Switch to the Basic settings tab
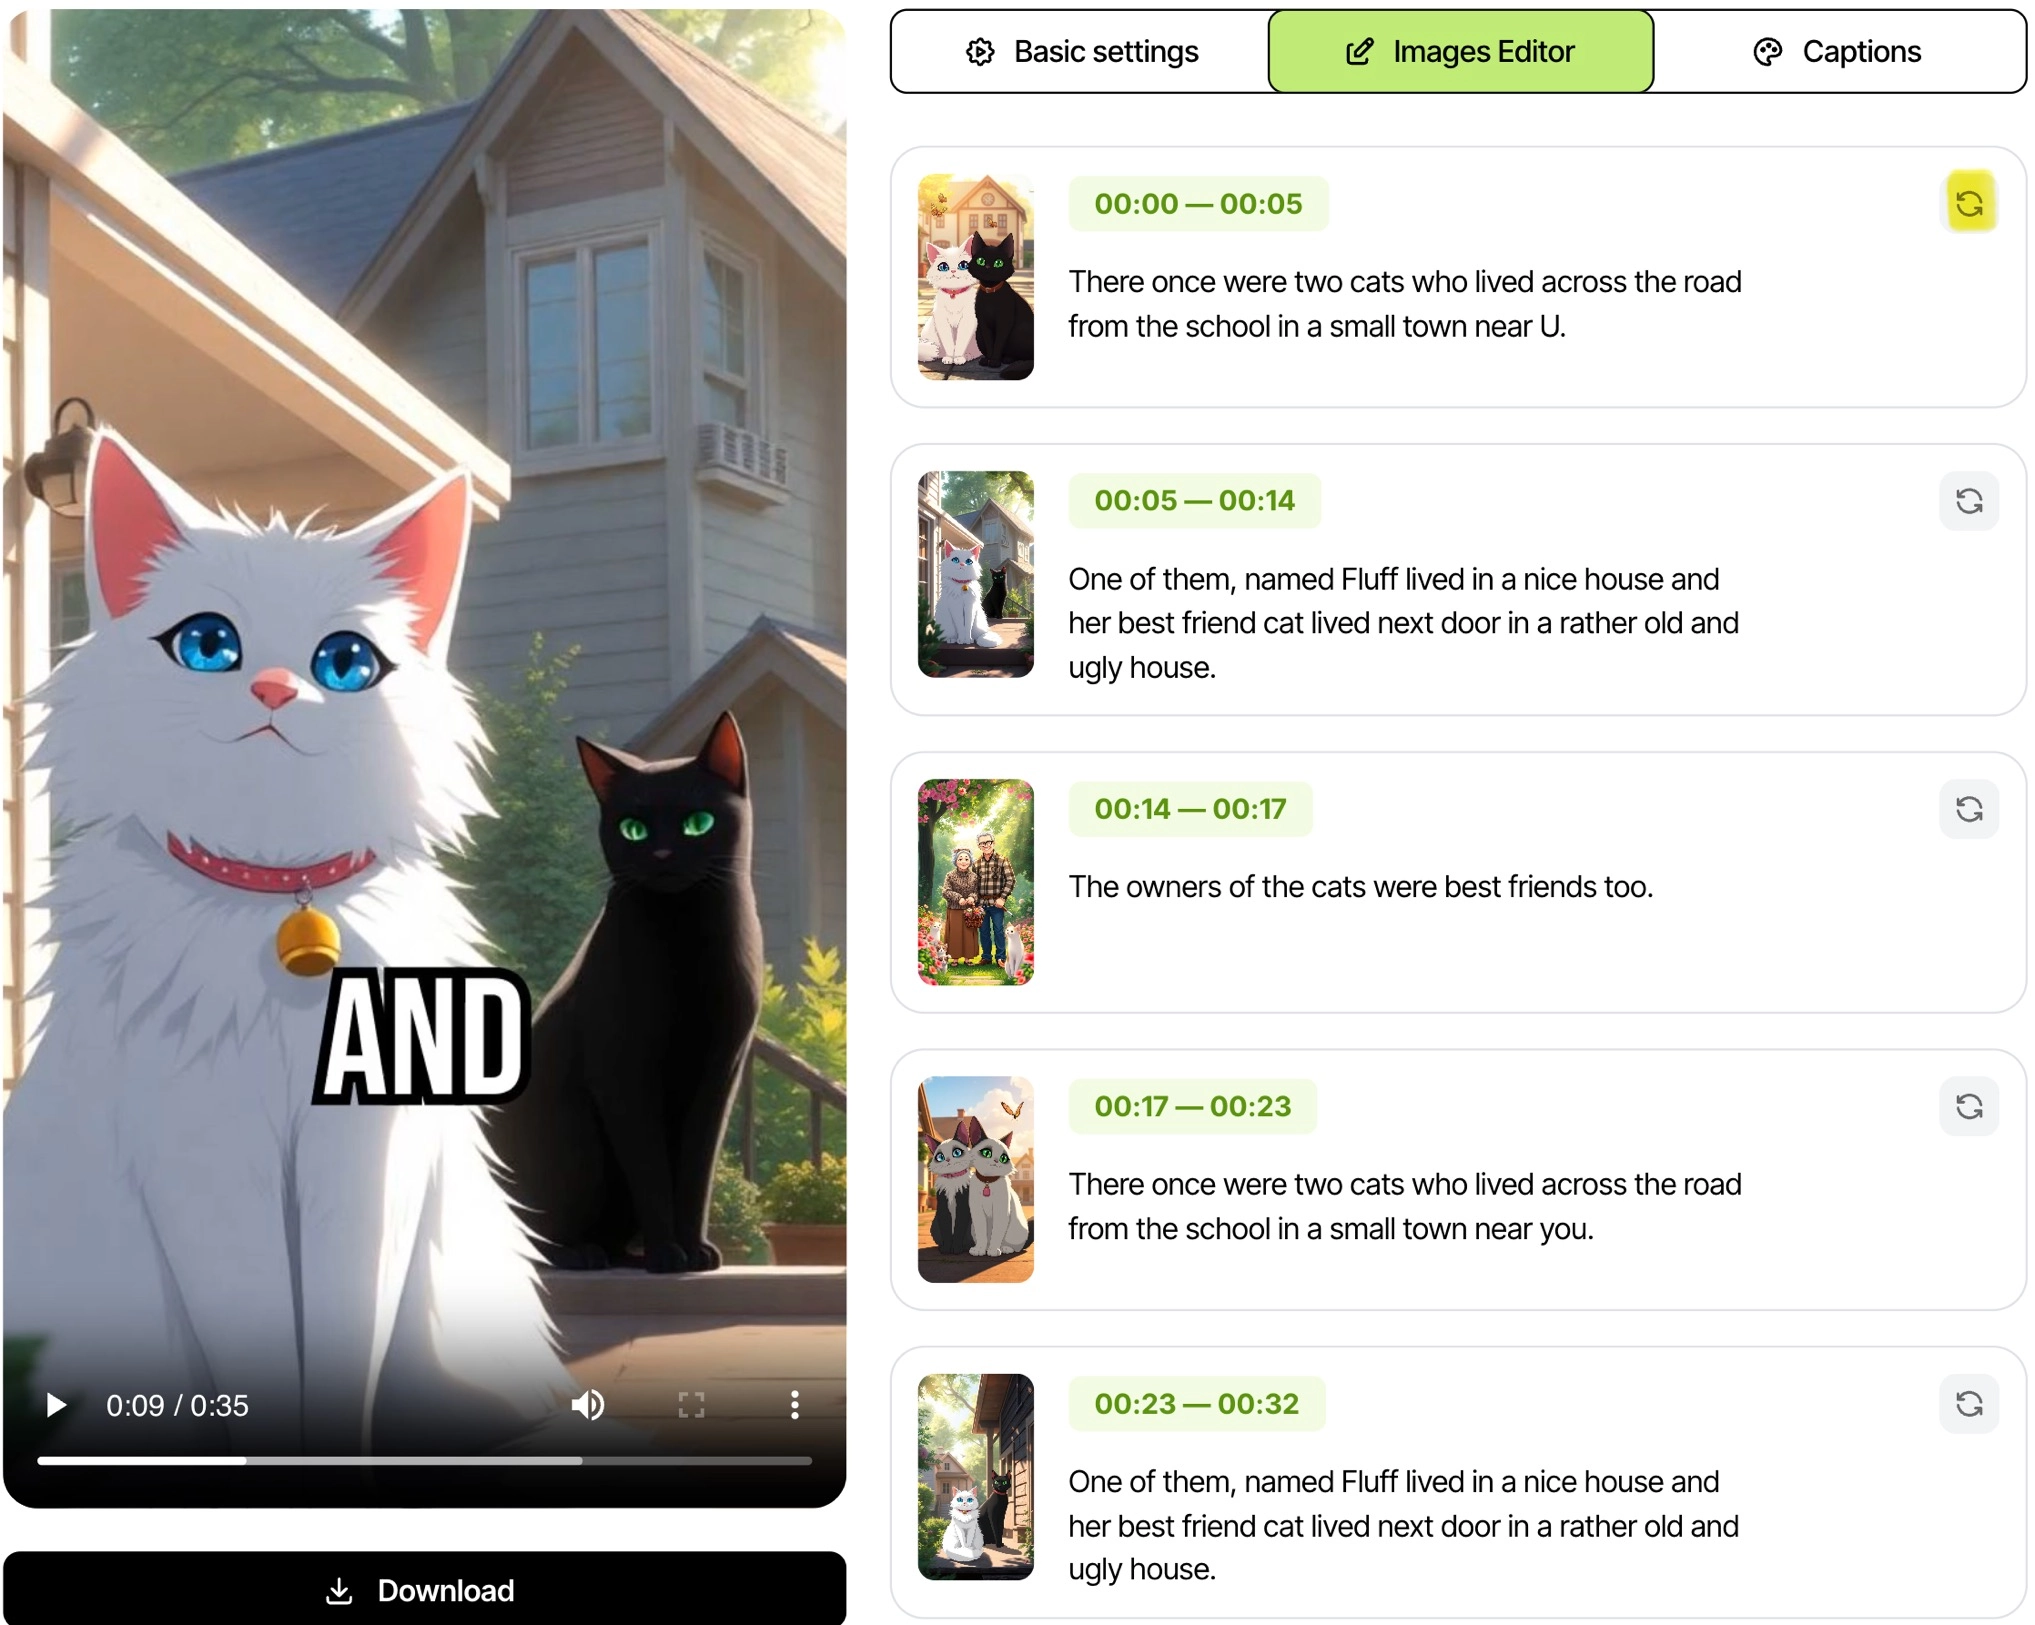2035x1625 pixels. (1081, 52)
